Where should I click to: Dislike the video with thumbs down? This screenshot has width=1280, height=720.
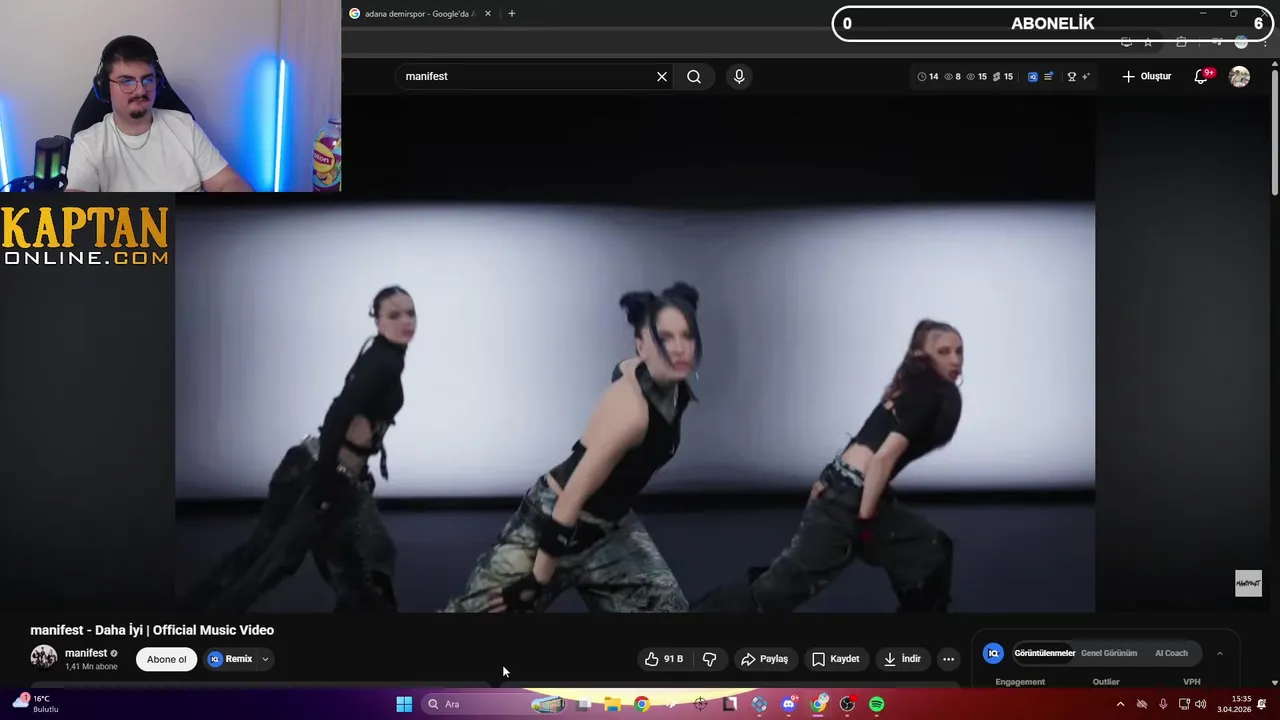pos(710,659)
